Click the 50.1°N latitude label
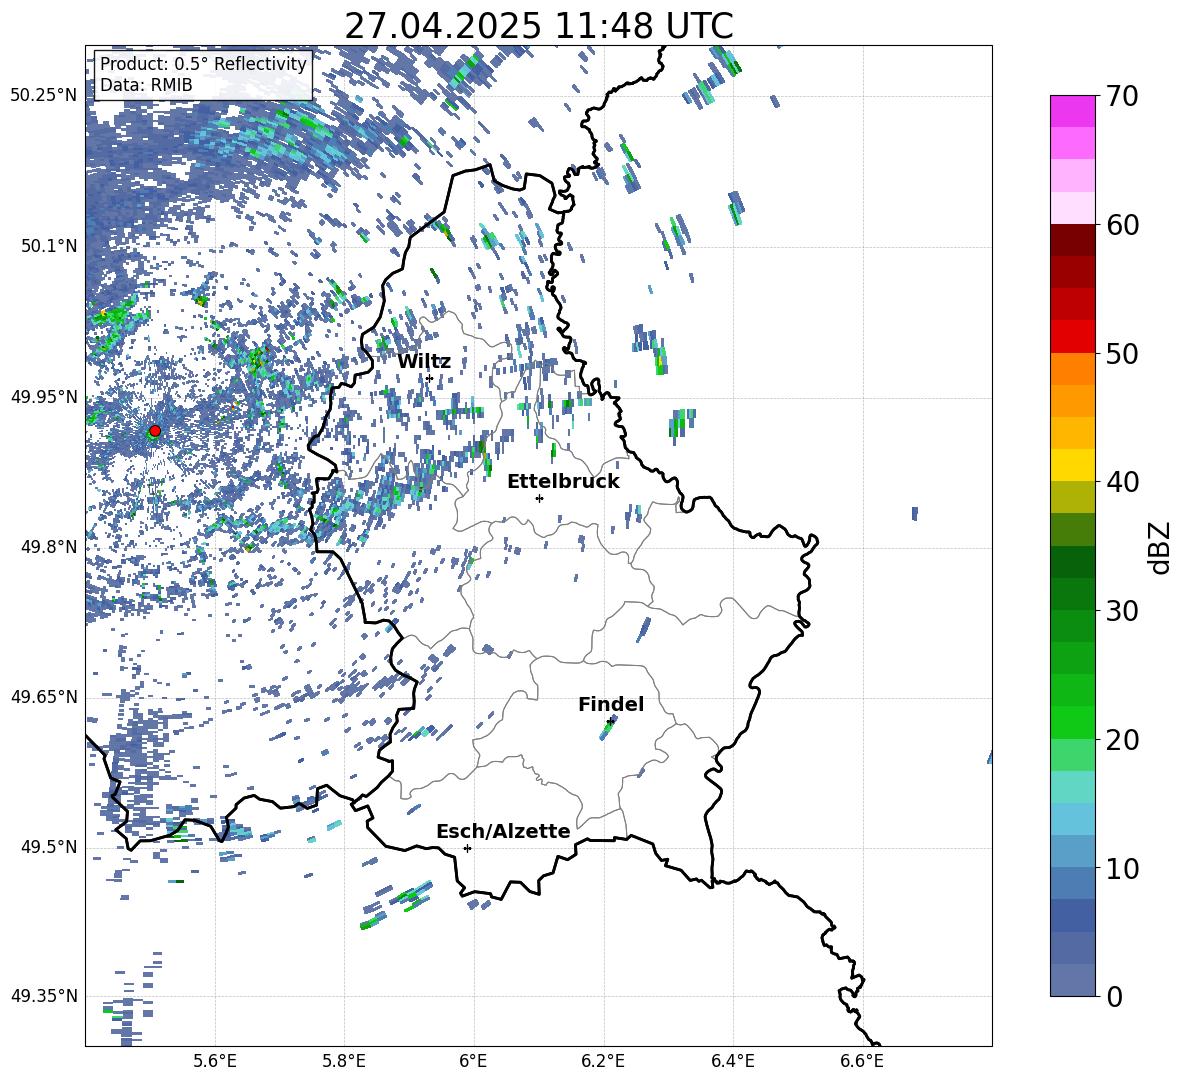1184x1081 pixels. click(x=50, y=246)
